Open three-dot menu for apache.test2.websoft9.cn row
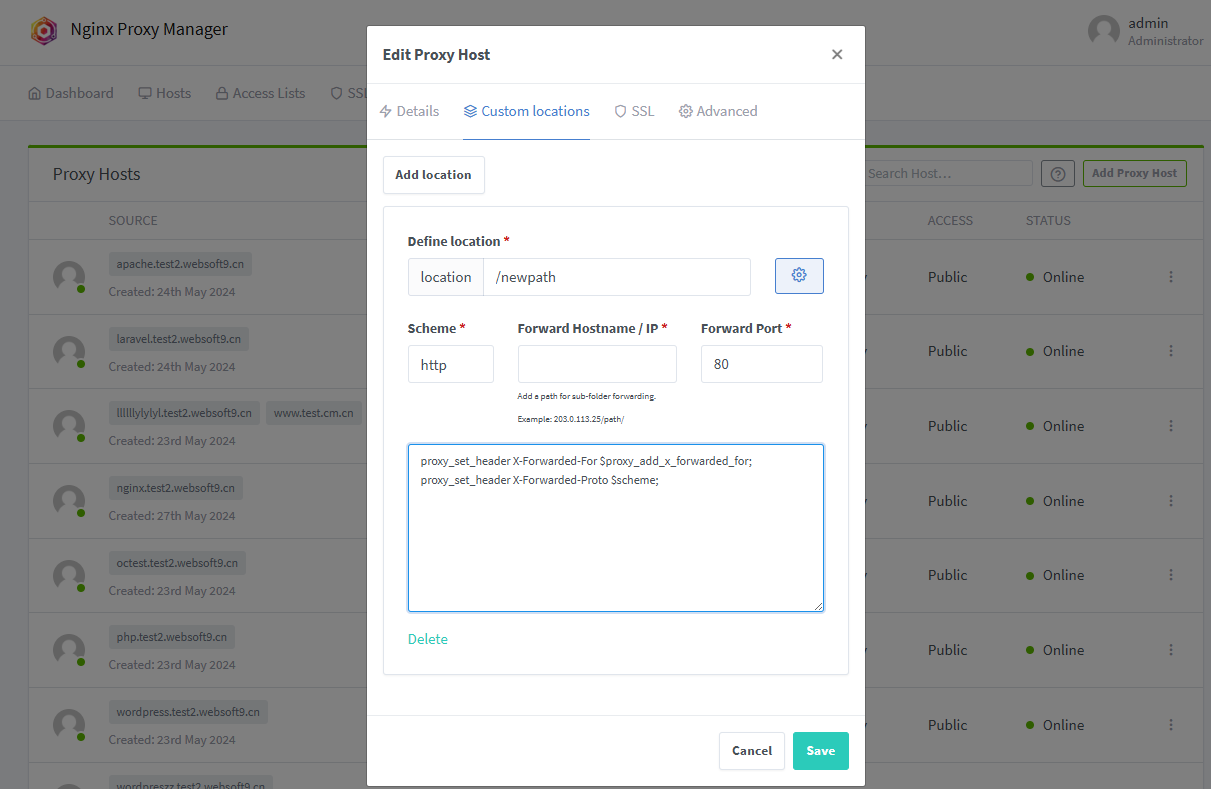Image resolution: width=1211 pixels, height=789 pixels. pyautogui.click(x=1171, y=277)
